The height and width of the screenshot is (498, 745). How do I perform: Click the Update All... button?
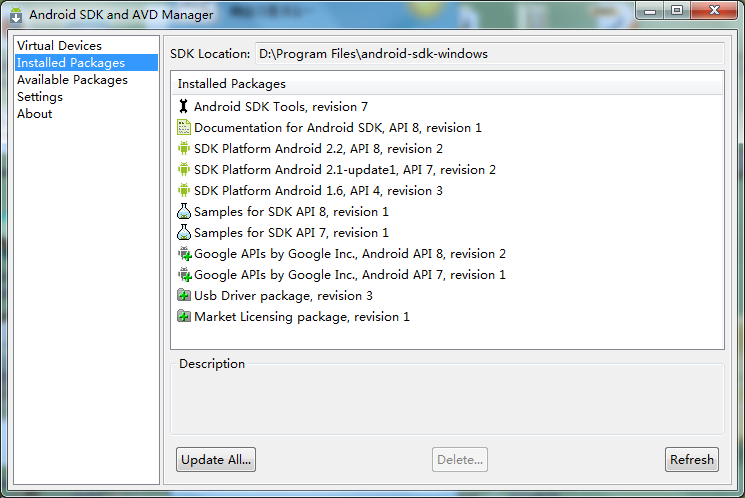(216, 460)
